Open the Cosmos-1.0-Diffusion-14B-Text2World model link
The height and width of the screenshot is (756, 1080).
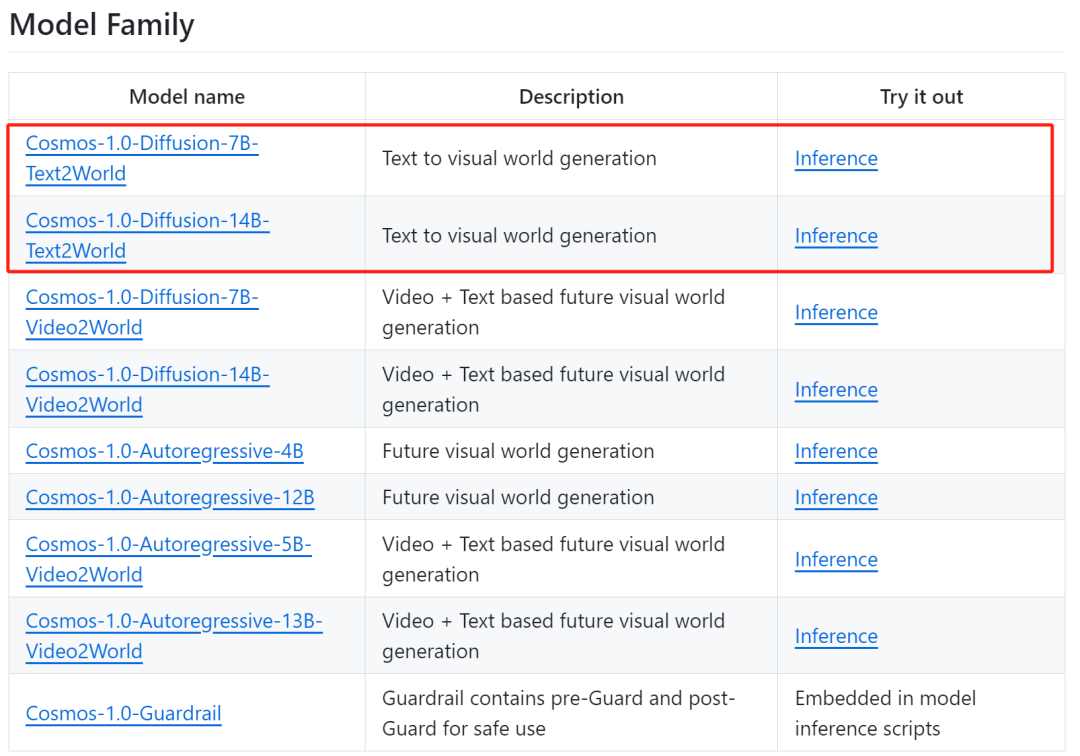point(147,221)
